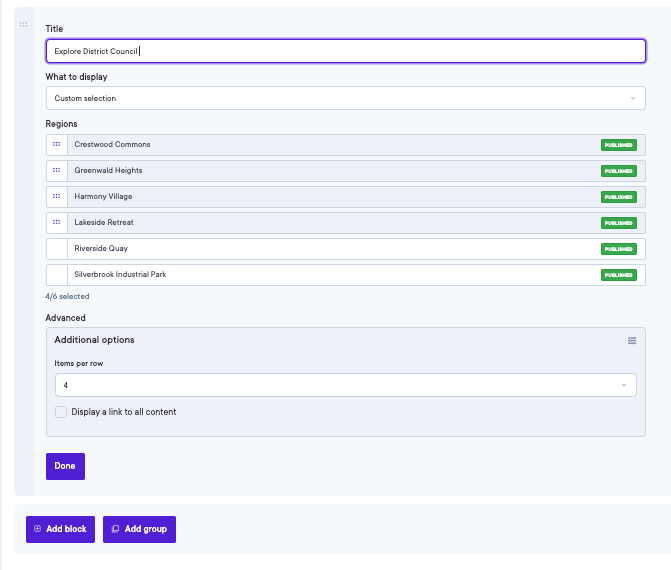Click the Additional options settings icon

pyautogui.click(x=631, y=341)
